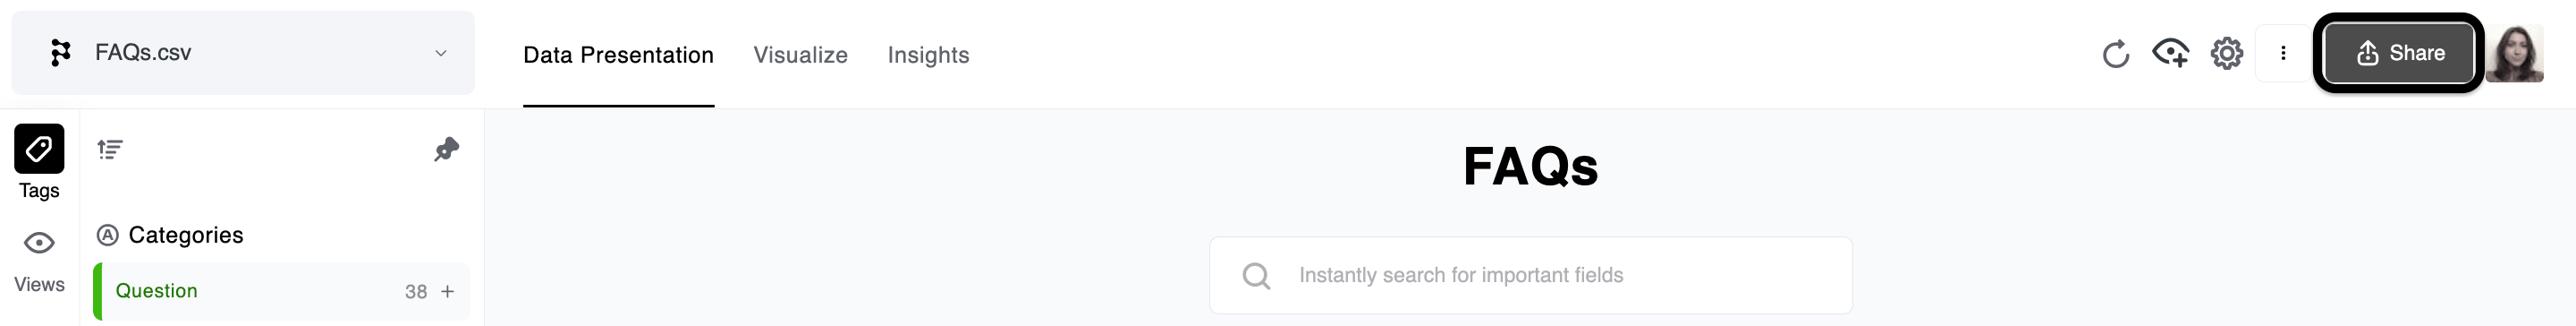Click the plus next to Question count

click(448, 291)
